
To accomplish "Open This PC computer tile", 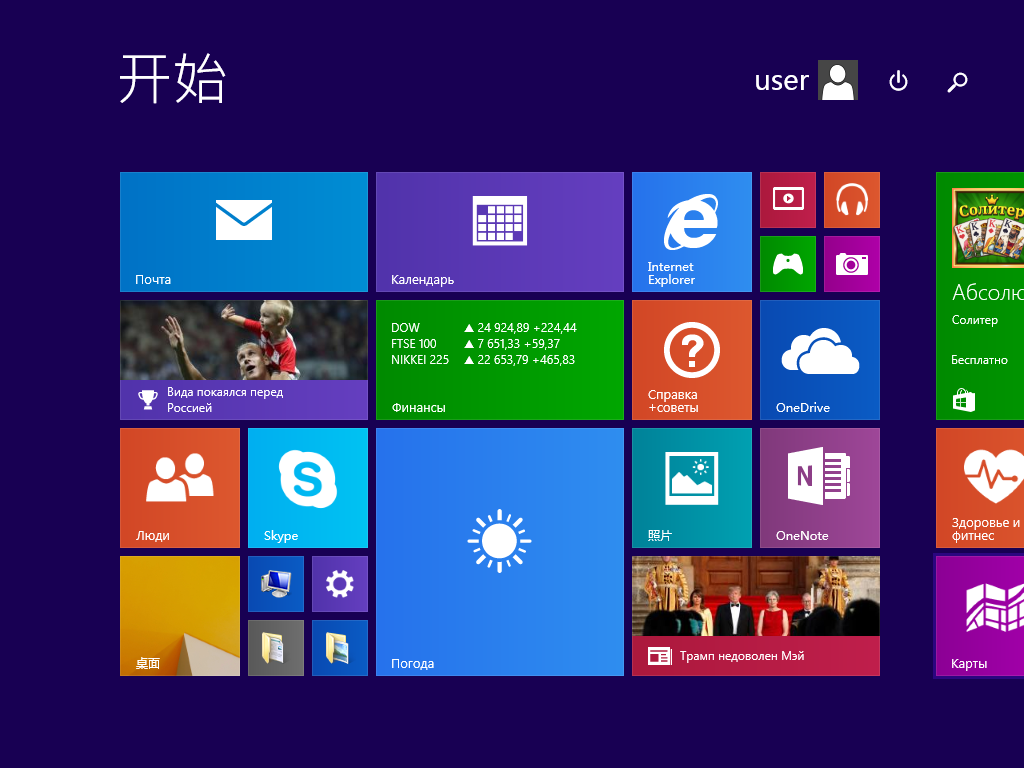I will coord(275,583).
